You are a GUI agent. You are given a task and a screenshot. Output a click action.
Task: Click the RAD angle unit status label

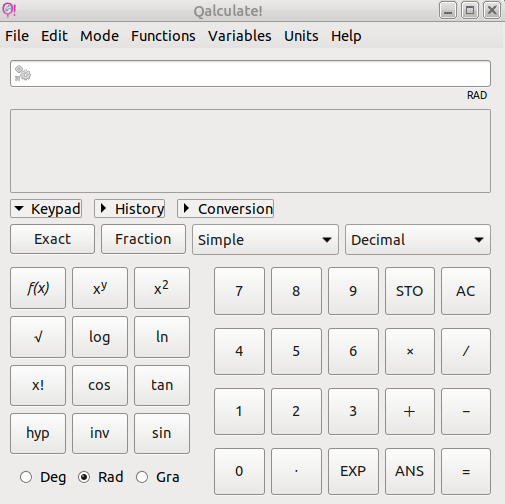tap(477, 95)
